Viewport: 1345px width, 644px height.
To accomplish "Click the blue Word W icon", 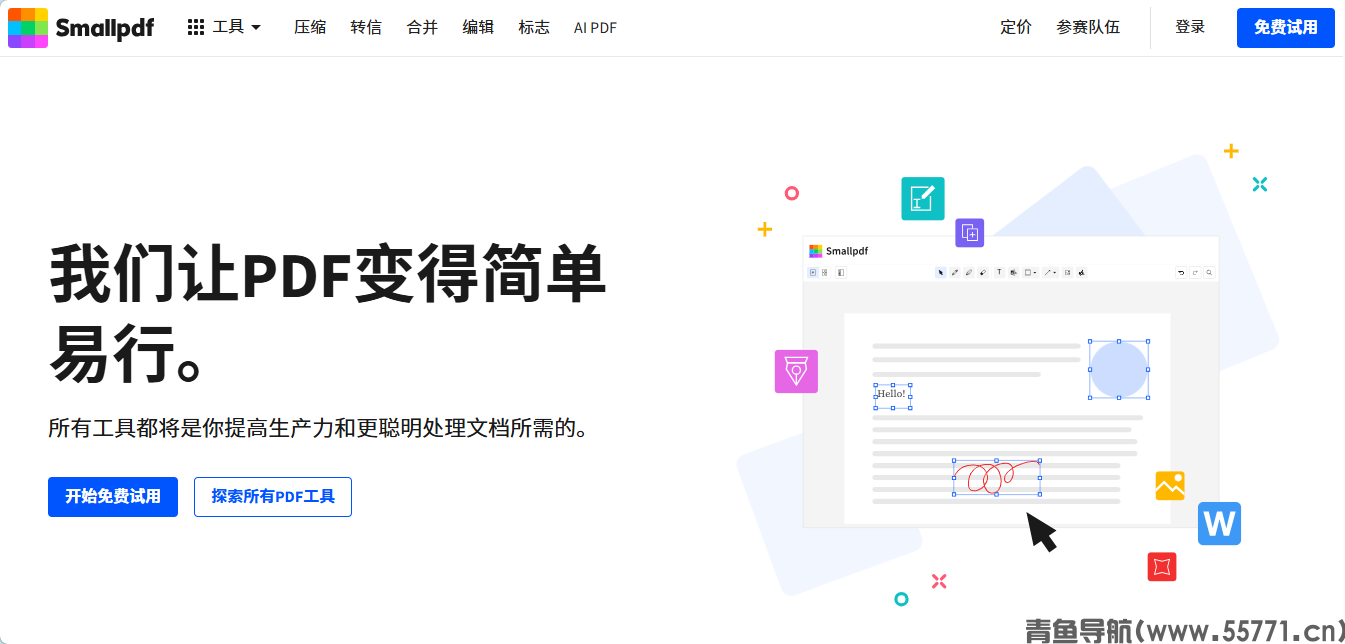I will point(1220,523).
